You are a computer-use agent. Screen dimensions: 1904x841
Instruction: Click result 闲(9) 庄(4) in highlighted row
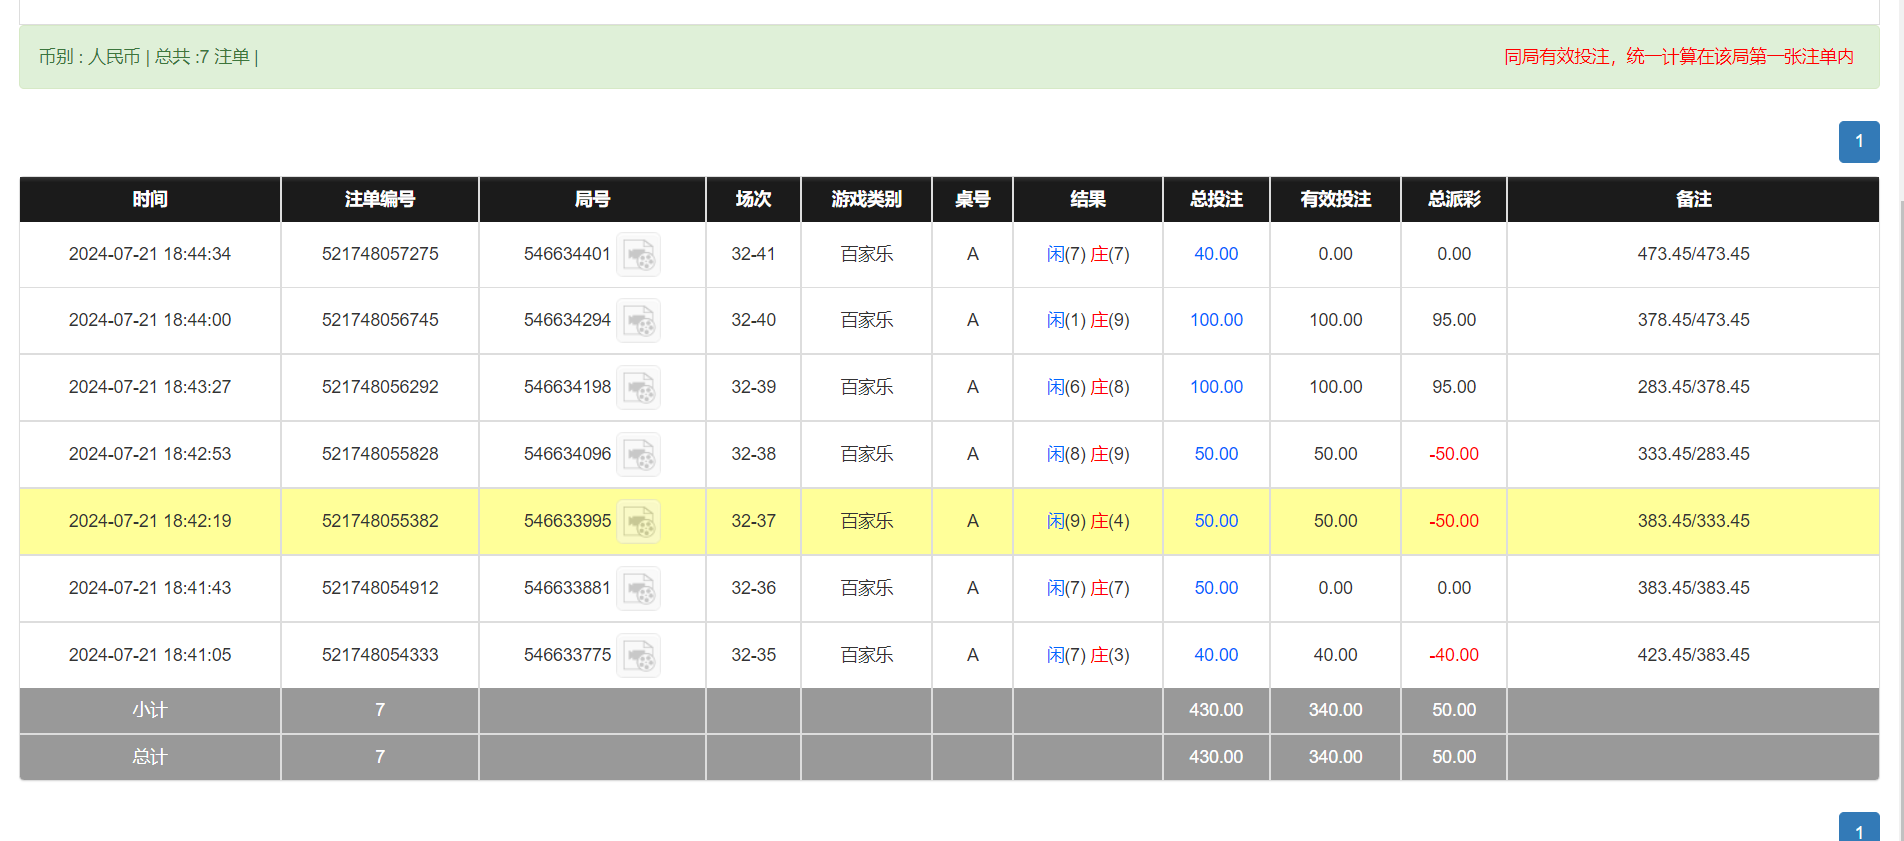[1088, 521]
